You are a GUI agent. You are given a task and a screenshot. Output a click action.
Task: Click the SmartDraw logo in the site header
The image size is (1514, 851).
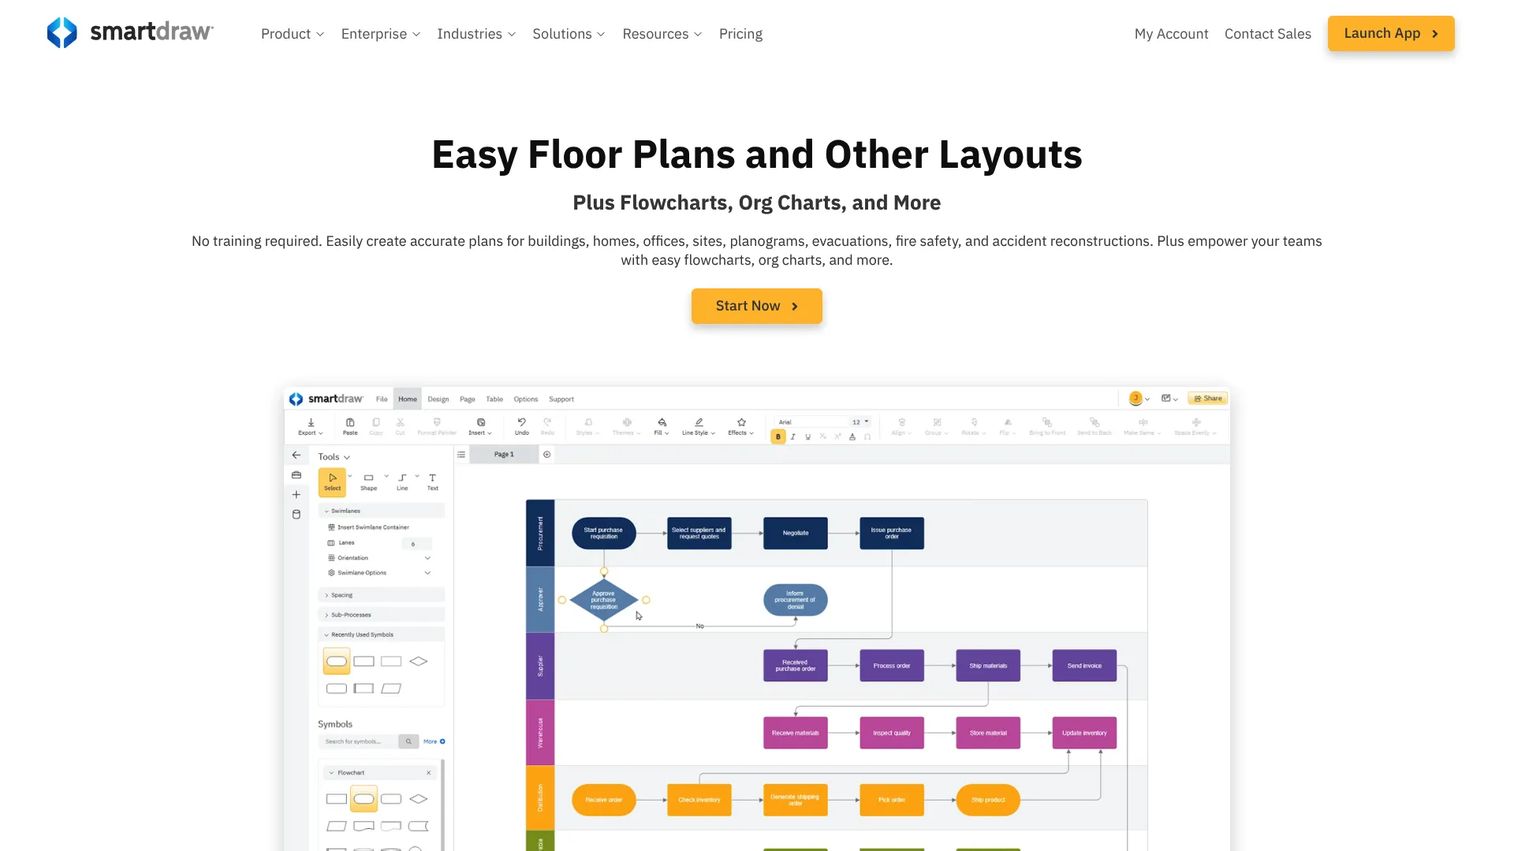click(130, 33)
